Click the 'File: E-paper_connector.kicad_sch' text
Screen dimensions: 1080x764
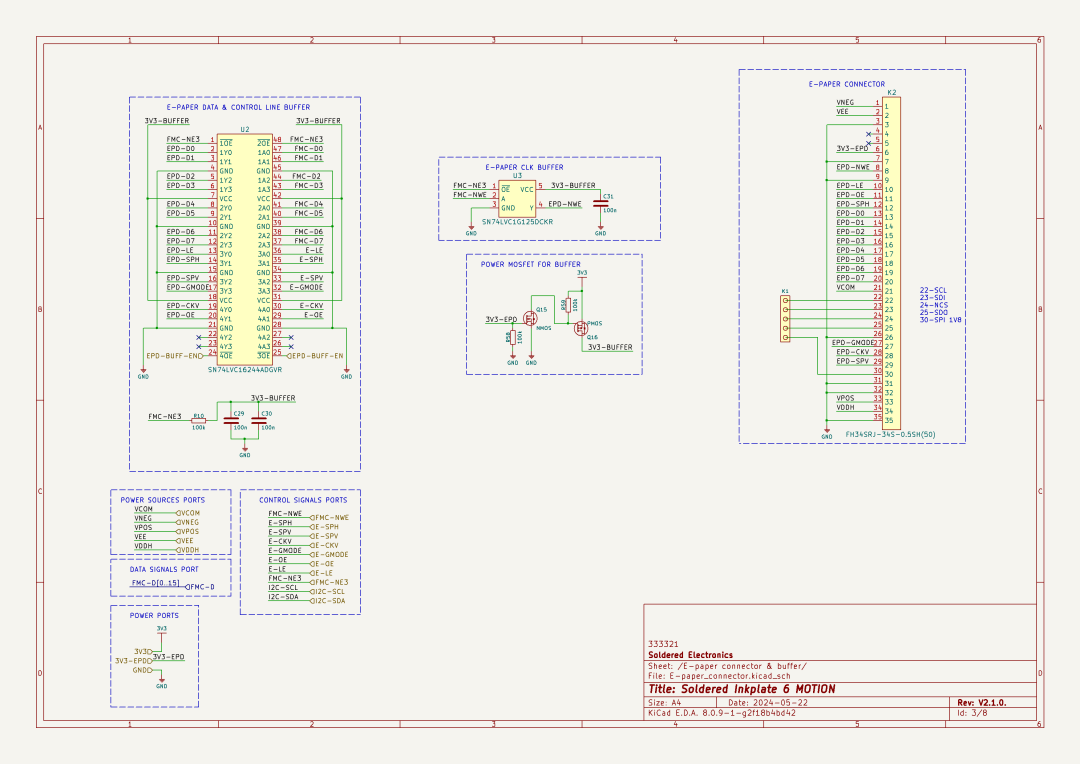pyautogui.click(x=719, y=677)
